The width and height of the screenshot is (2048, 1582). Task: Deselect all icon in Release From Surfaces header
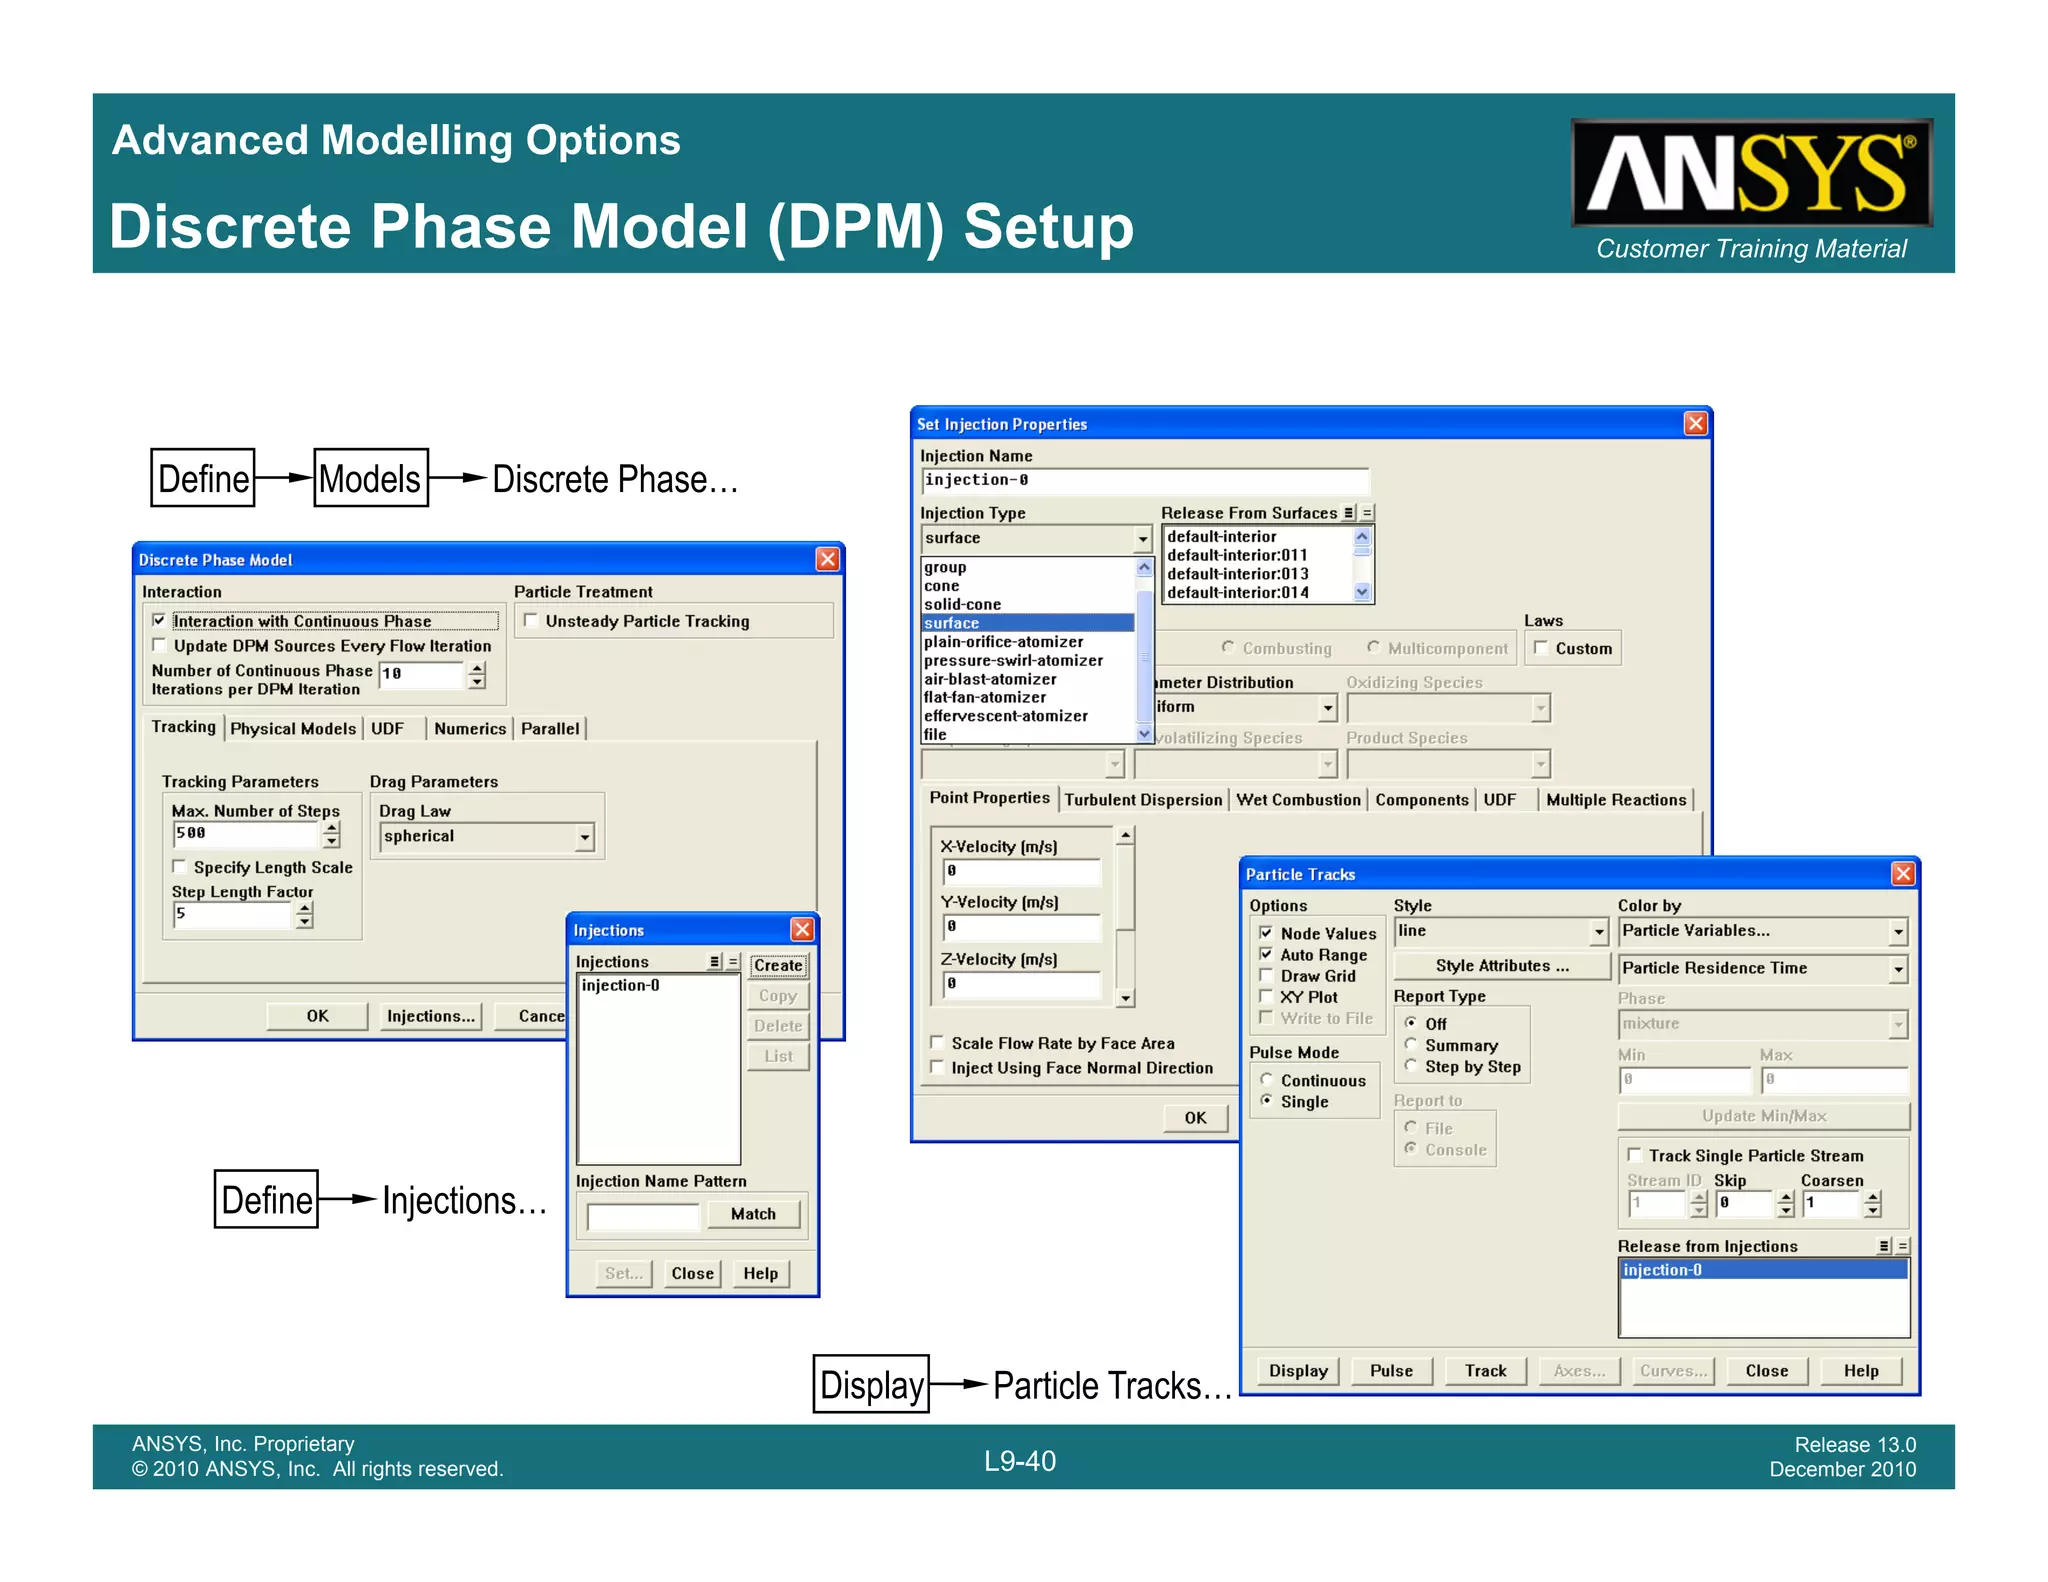[1367, 512]
